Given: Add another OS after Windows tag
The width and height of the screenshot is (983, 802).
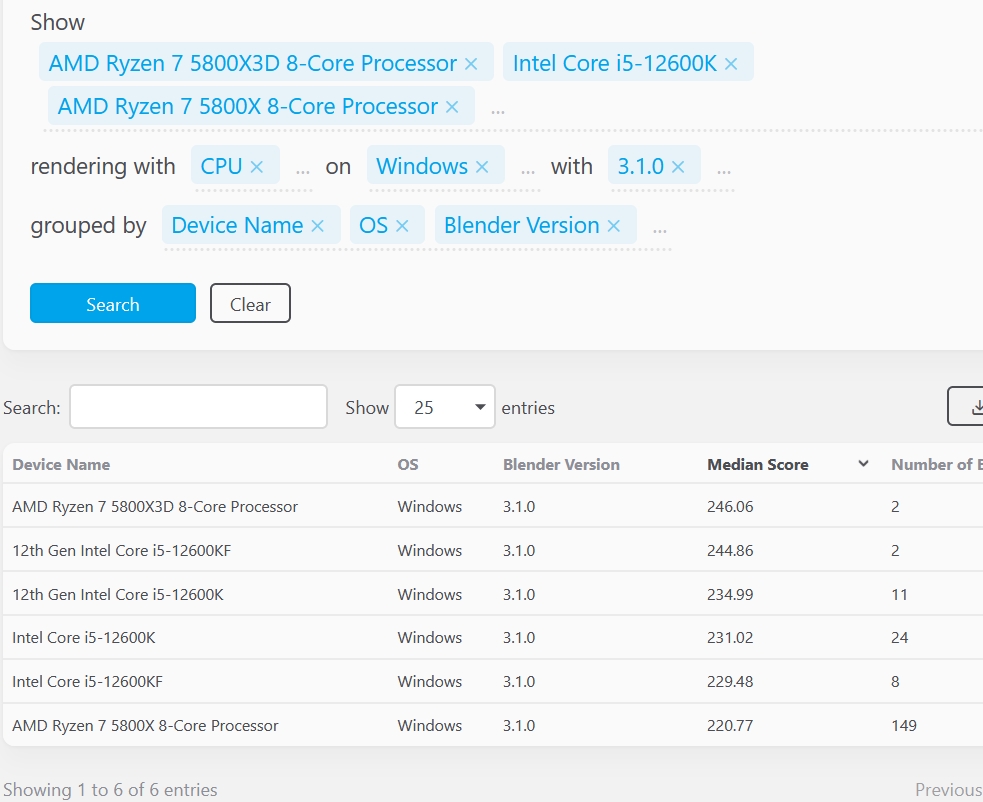Looking at the screenshot, I should point(528,171).
